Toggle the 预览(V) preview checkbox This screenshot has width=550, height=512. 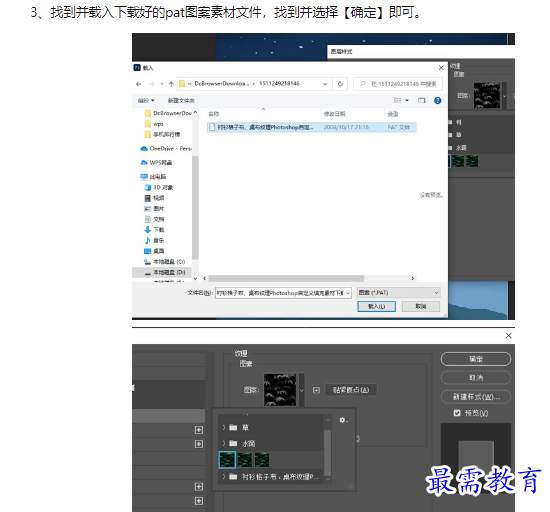point(457,413)
